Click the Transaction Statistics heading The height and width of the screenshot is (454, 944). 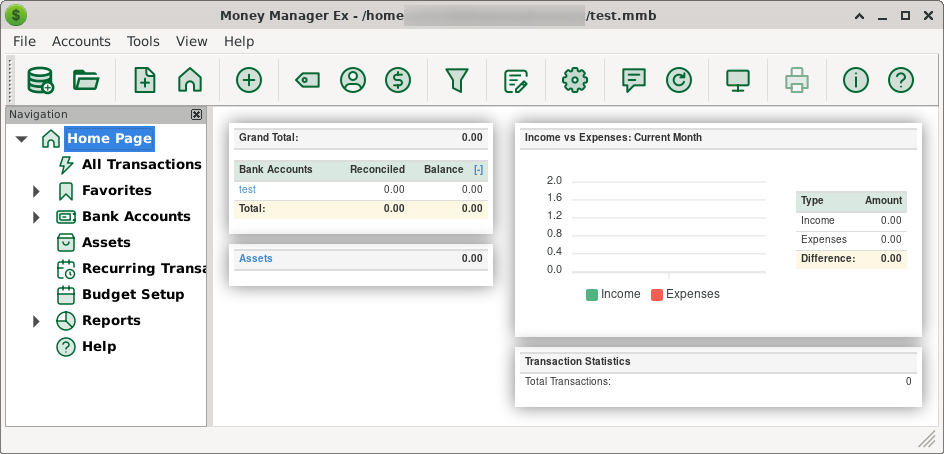(x=577, y=362)
